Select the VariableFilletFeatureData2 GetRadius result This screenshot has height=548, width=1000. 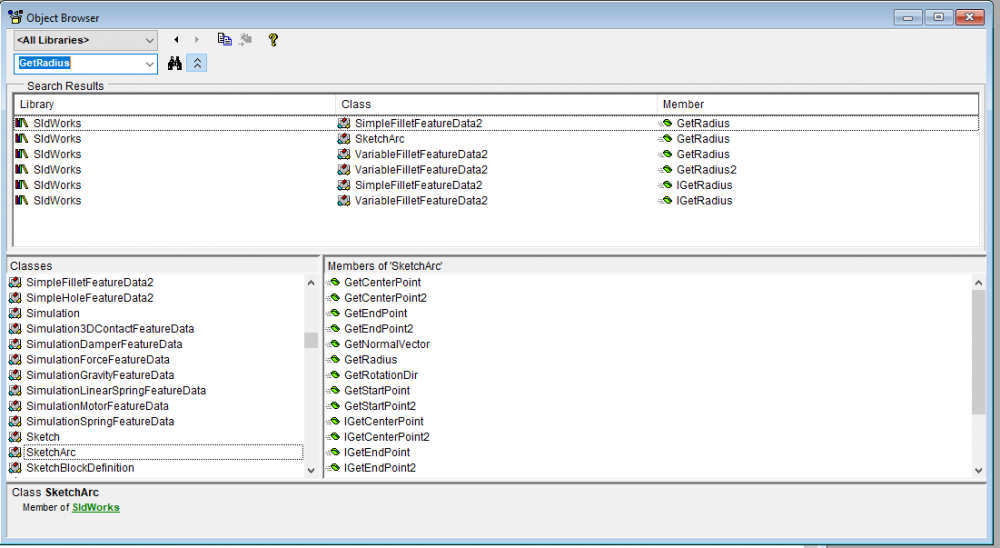click(496, 154)
